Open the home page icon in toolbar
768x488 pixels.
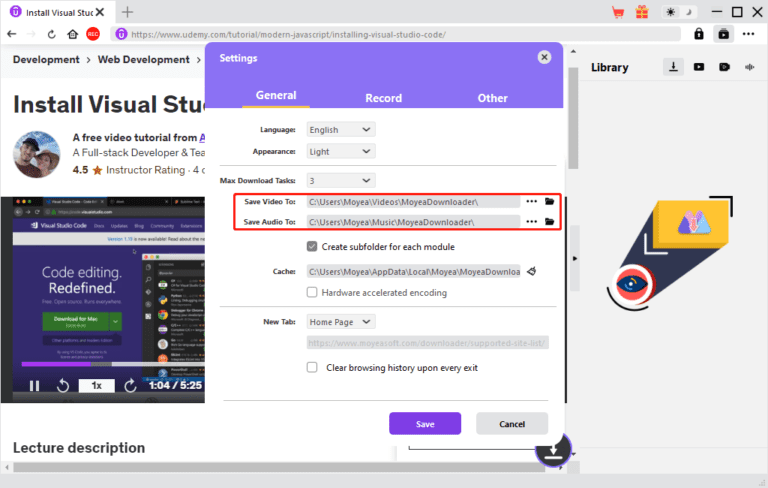(x=73, y=34)
